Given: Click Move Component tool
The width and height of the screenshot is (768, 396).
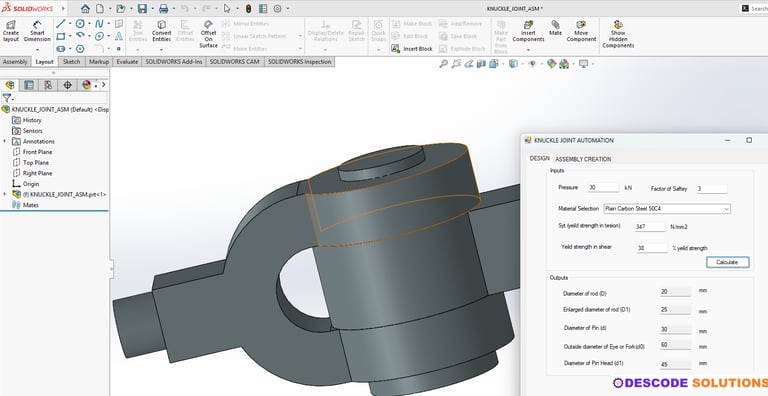Looking at the screenshot, I should coord(581,31).
